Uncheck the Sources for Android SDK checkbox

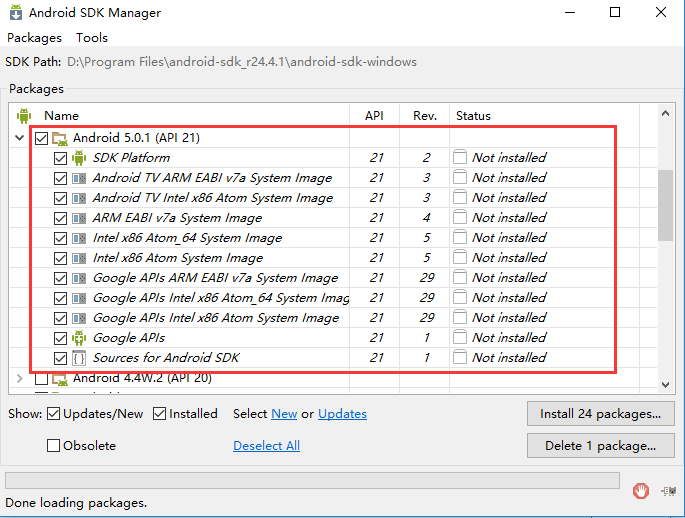click(60, 358)
